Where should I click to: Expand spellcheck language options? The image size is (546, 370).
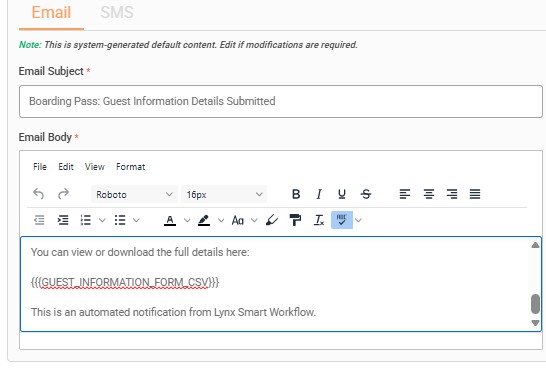click(358, 220)
